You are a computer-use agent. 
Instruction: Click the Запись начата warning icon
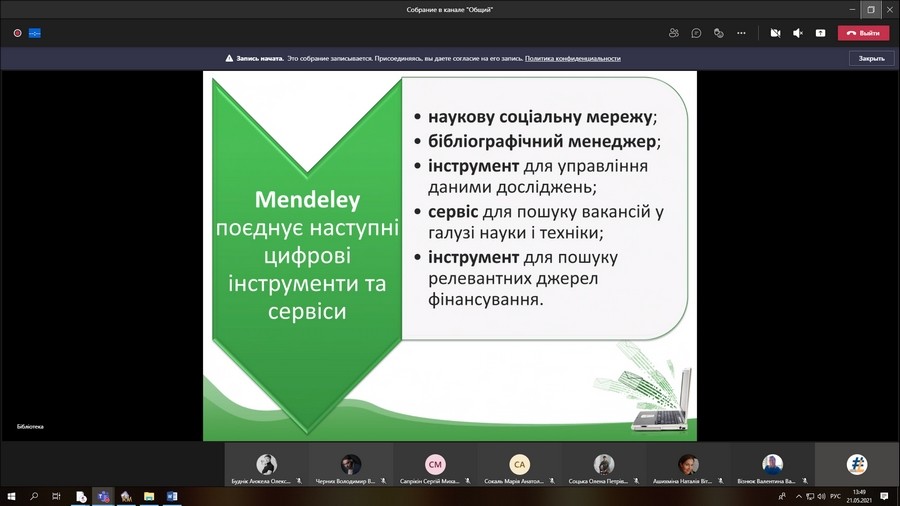[229, 59]
